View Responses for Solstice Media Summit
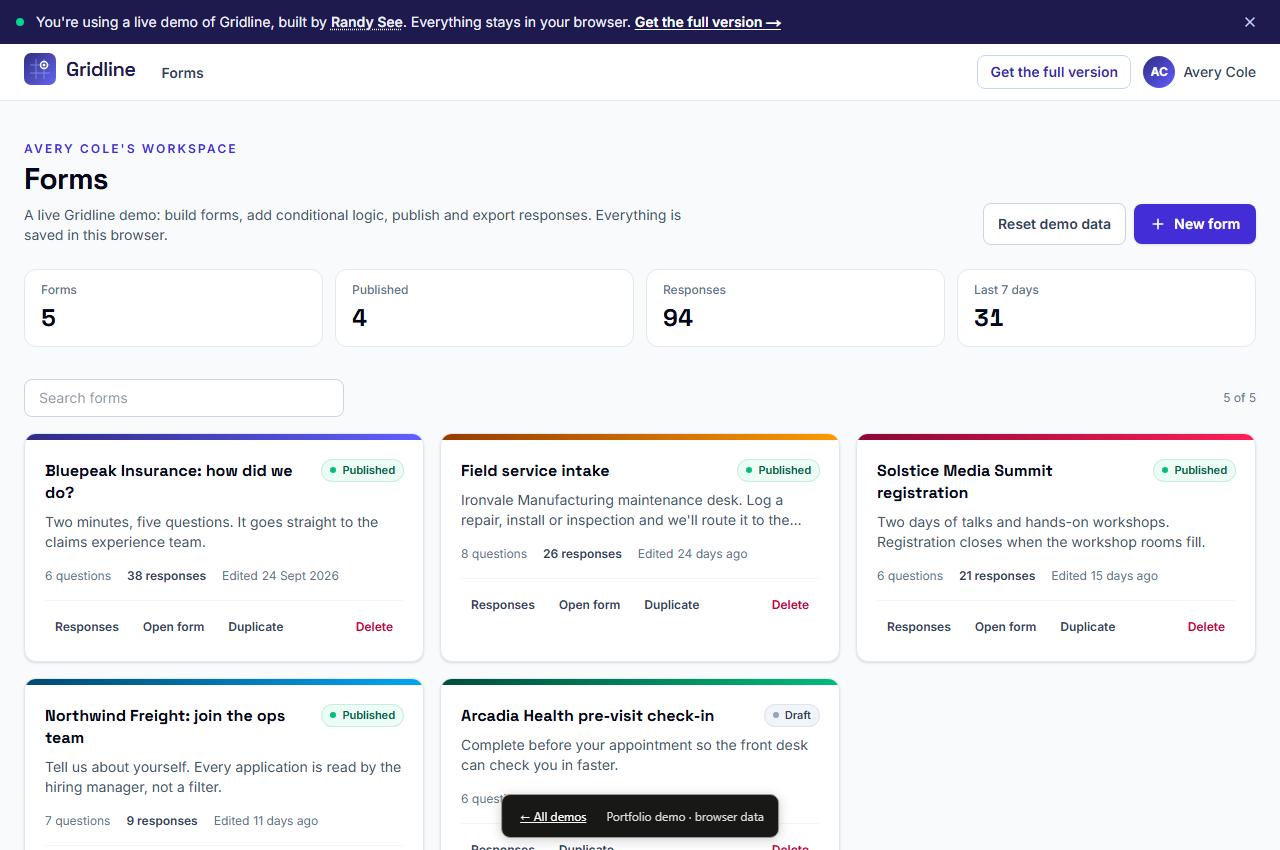 point(919,627)
